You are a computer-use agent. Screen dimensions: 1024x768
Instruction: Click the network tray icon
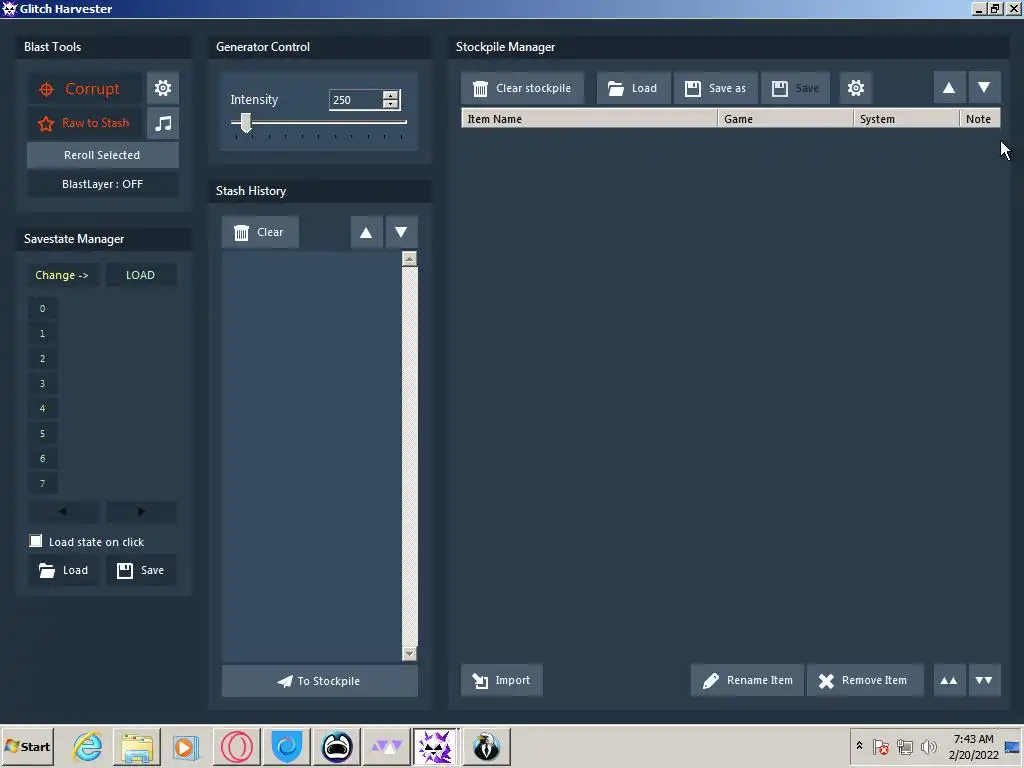pos(904,746)
